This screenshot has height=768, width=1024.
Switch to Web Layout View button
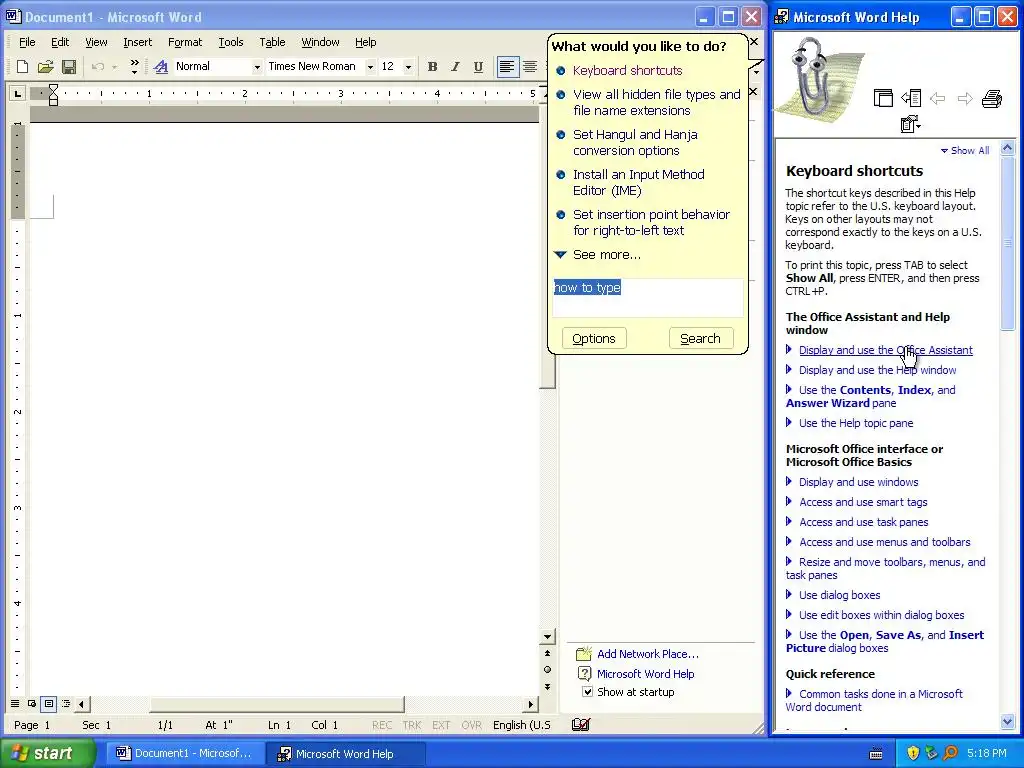31,704
